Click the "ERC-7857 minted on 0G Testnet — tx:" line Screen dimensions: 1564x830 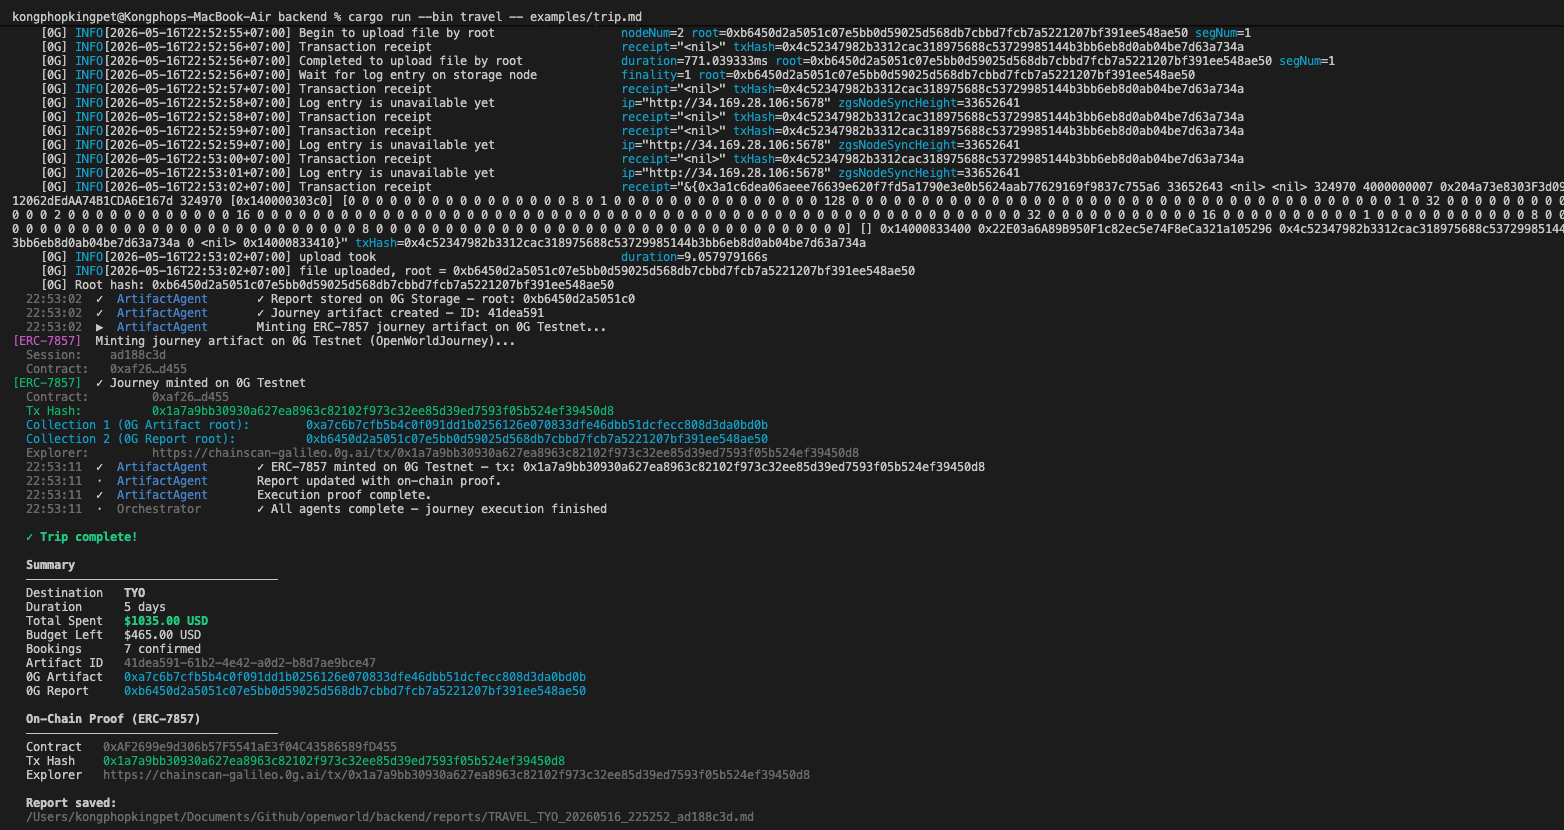[621, 467]
